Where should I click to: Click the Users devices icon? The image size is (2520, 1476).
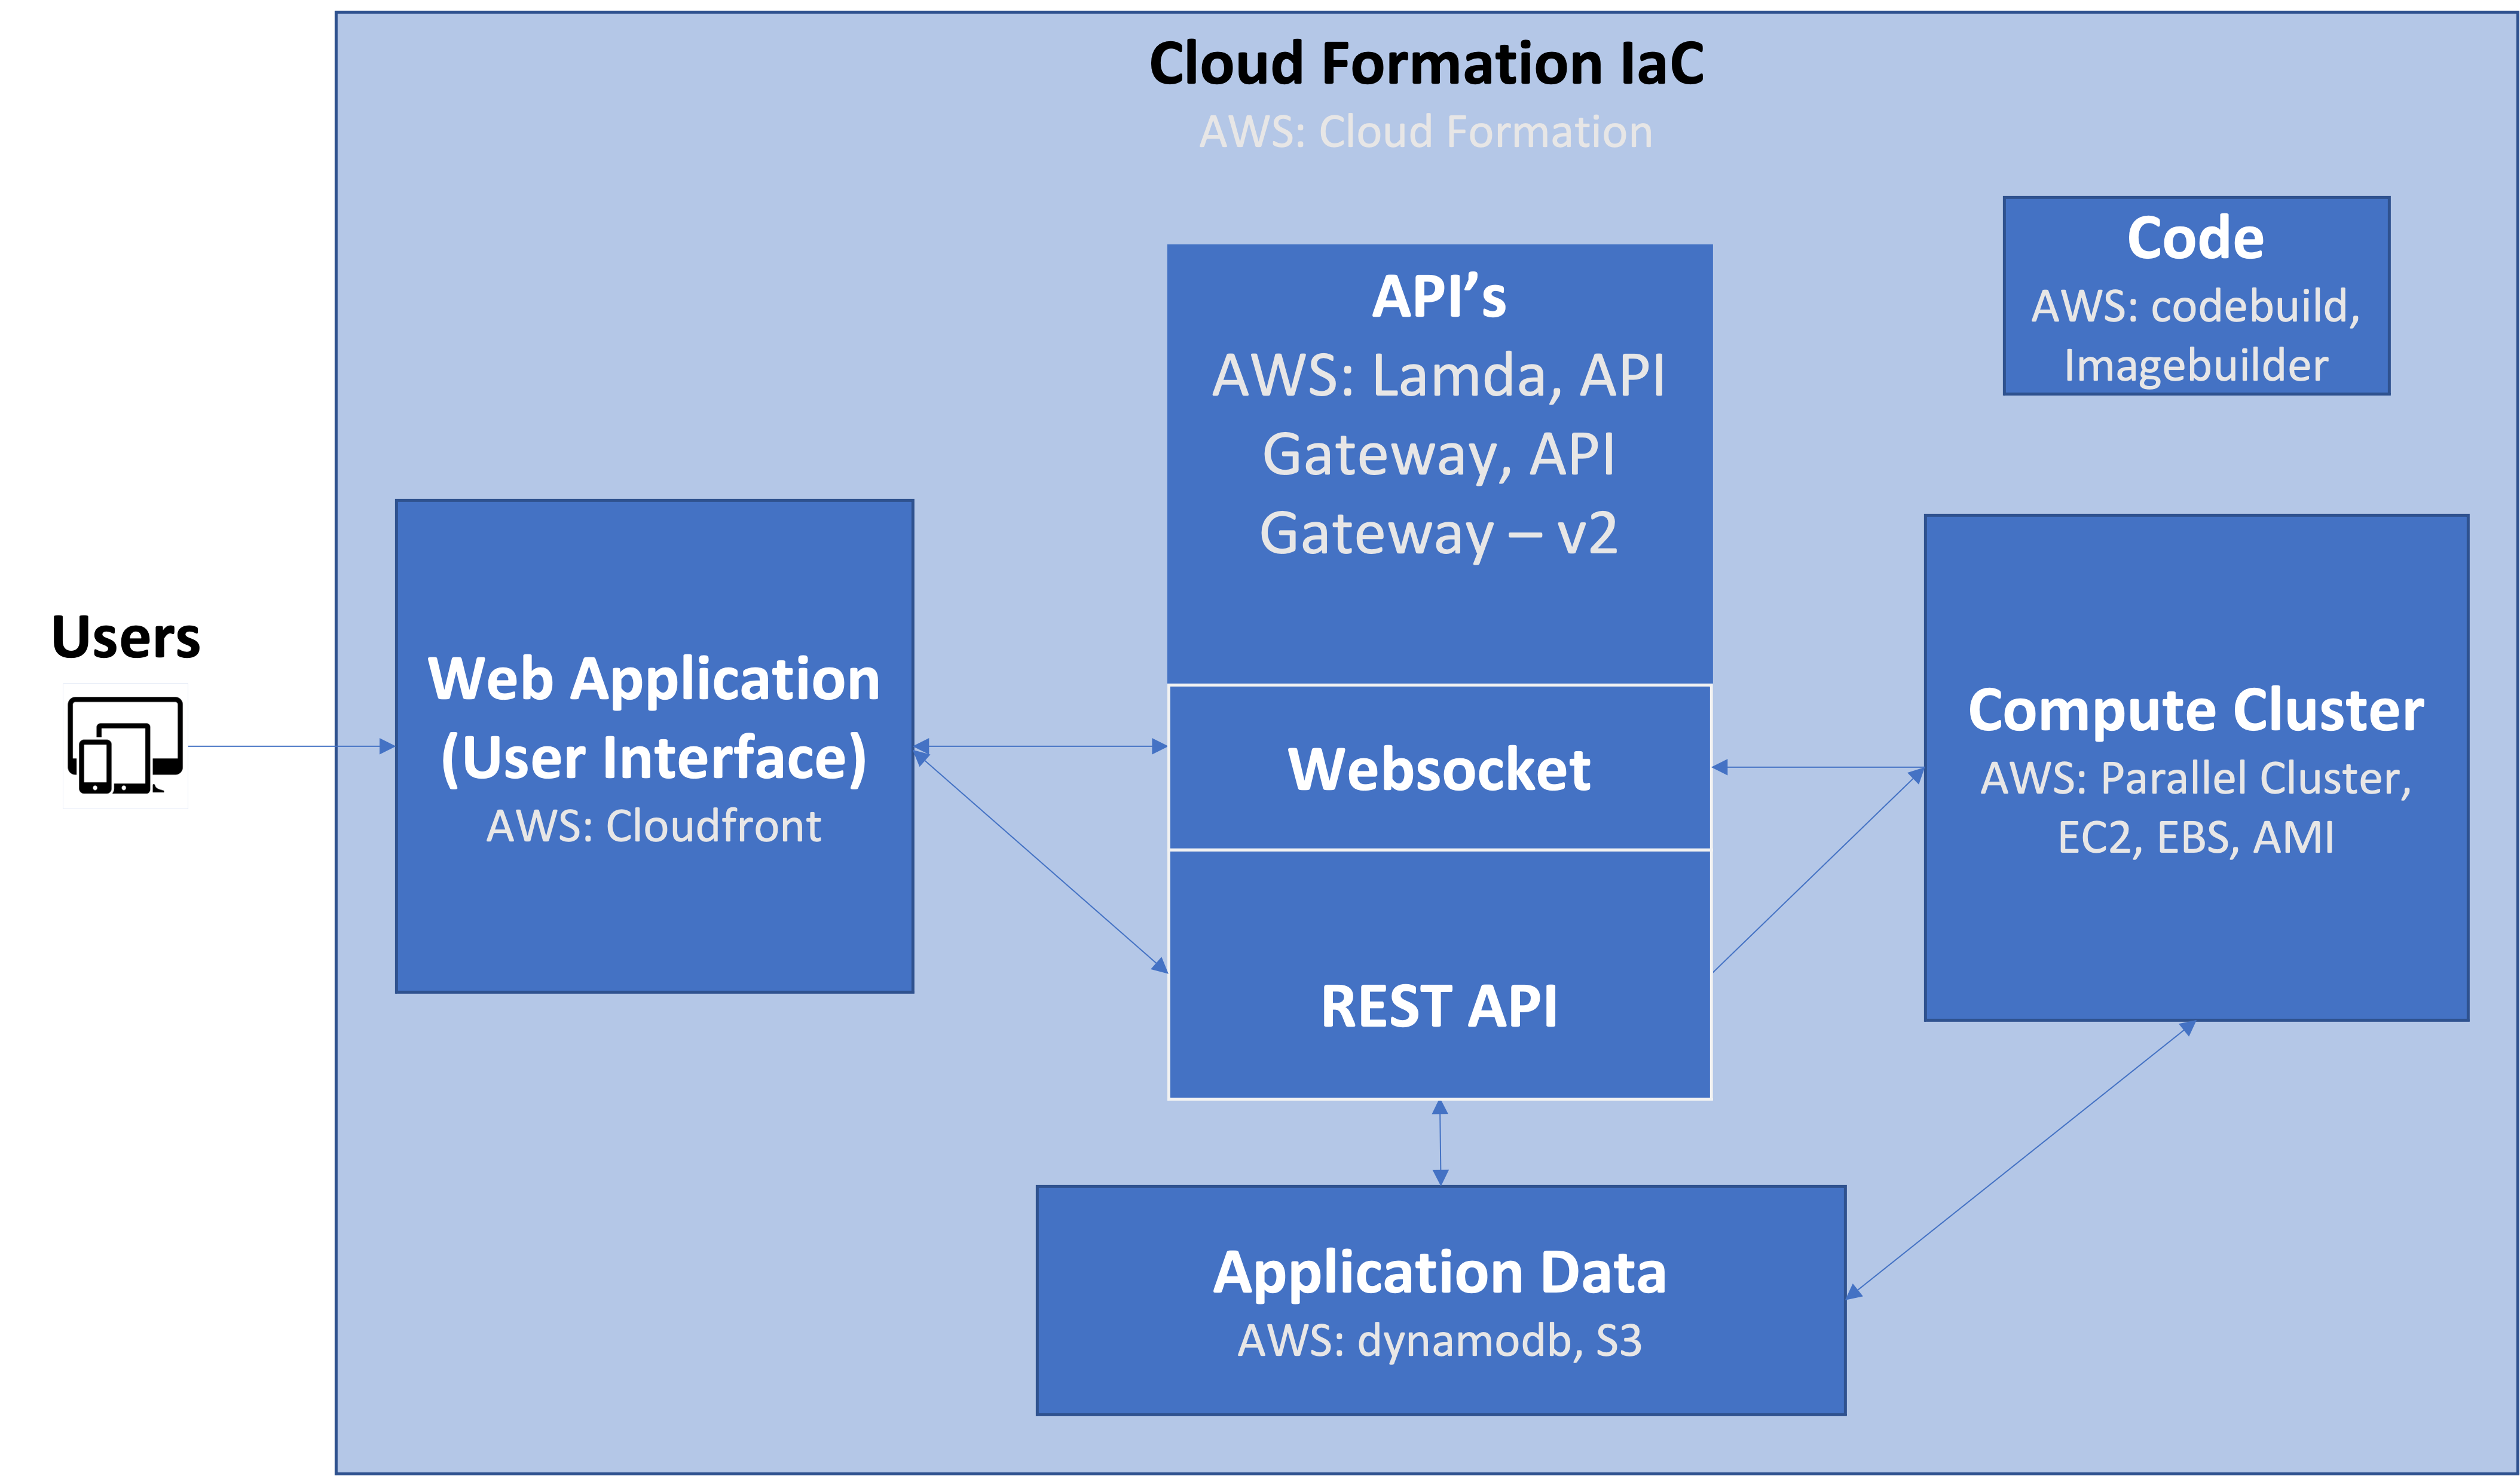tap(125, 746)
